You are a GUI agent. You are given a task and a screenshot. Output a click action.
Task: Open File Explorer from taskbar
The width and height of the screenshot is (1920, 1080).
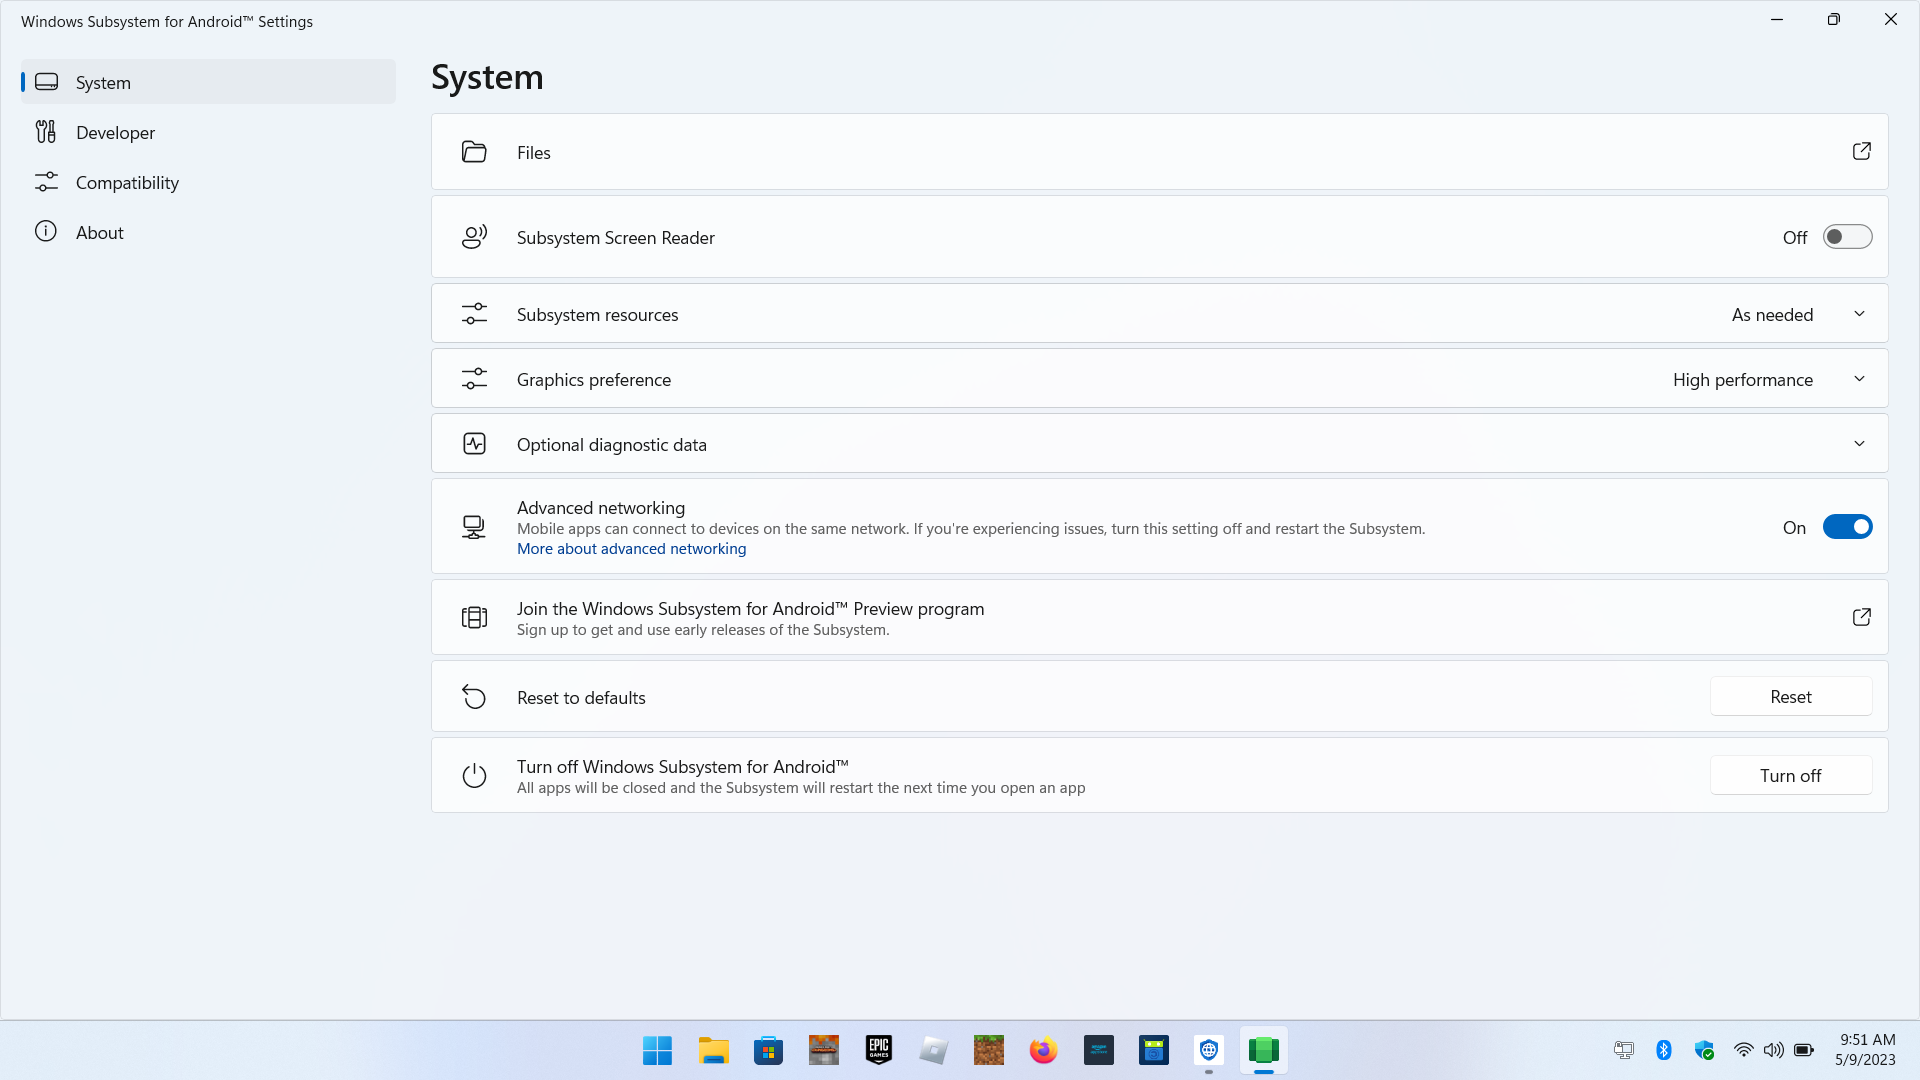click(713, 1050)
